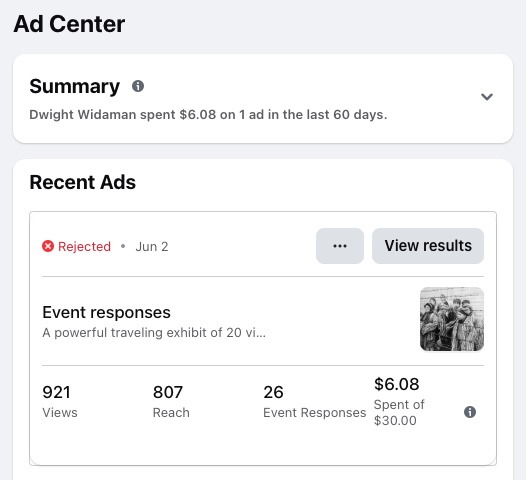Screen dimensions: 526x480
Task: Click the View results button
Action: point(428,246)
